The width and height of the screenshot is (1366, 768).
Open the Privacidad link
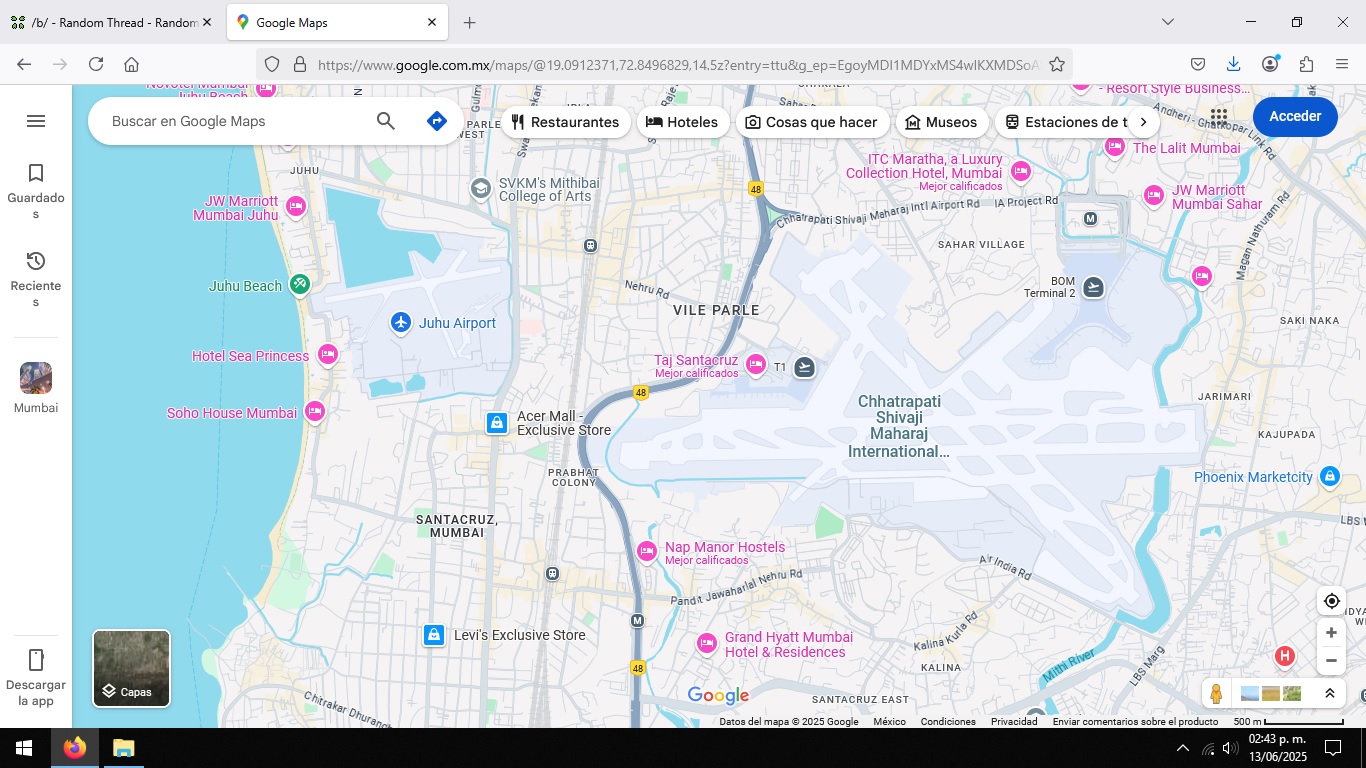tap(1014, 722)
